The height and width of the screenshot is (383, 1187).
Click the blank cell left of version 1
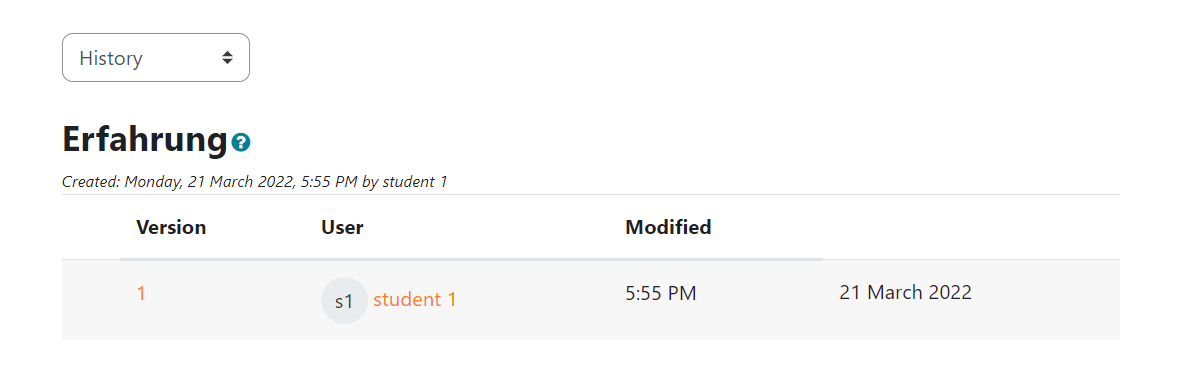pos(91,300)
